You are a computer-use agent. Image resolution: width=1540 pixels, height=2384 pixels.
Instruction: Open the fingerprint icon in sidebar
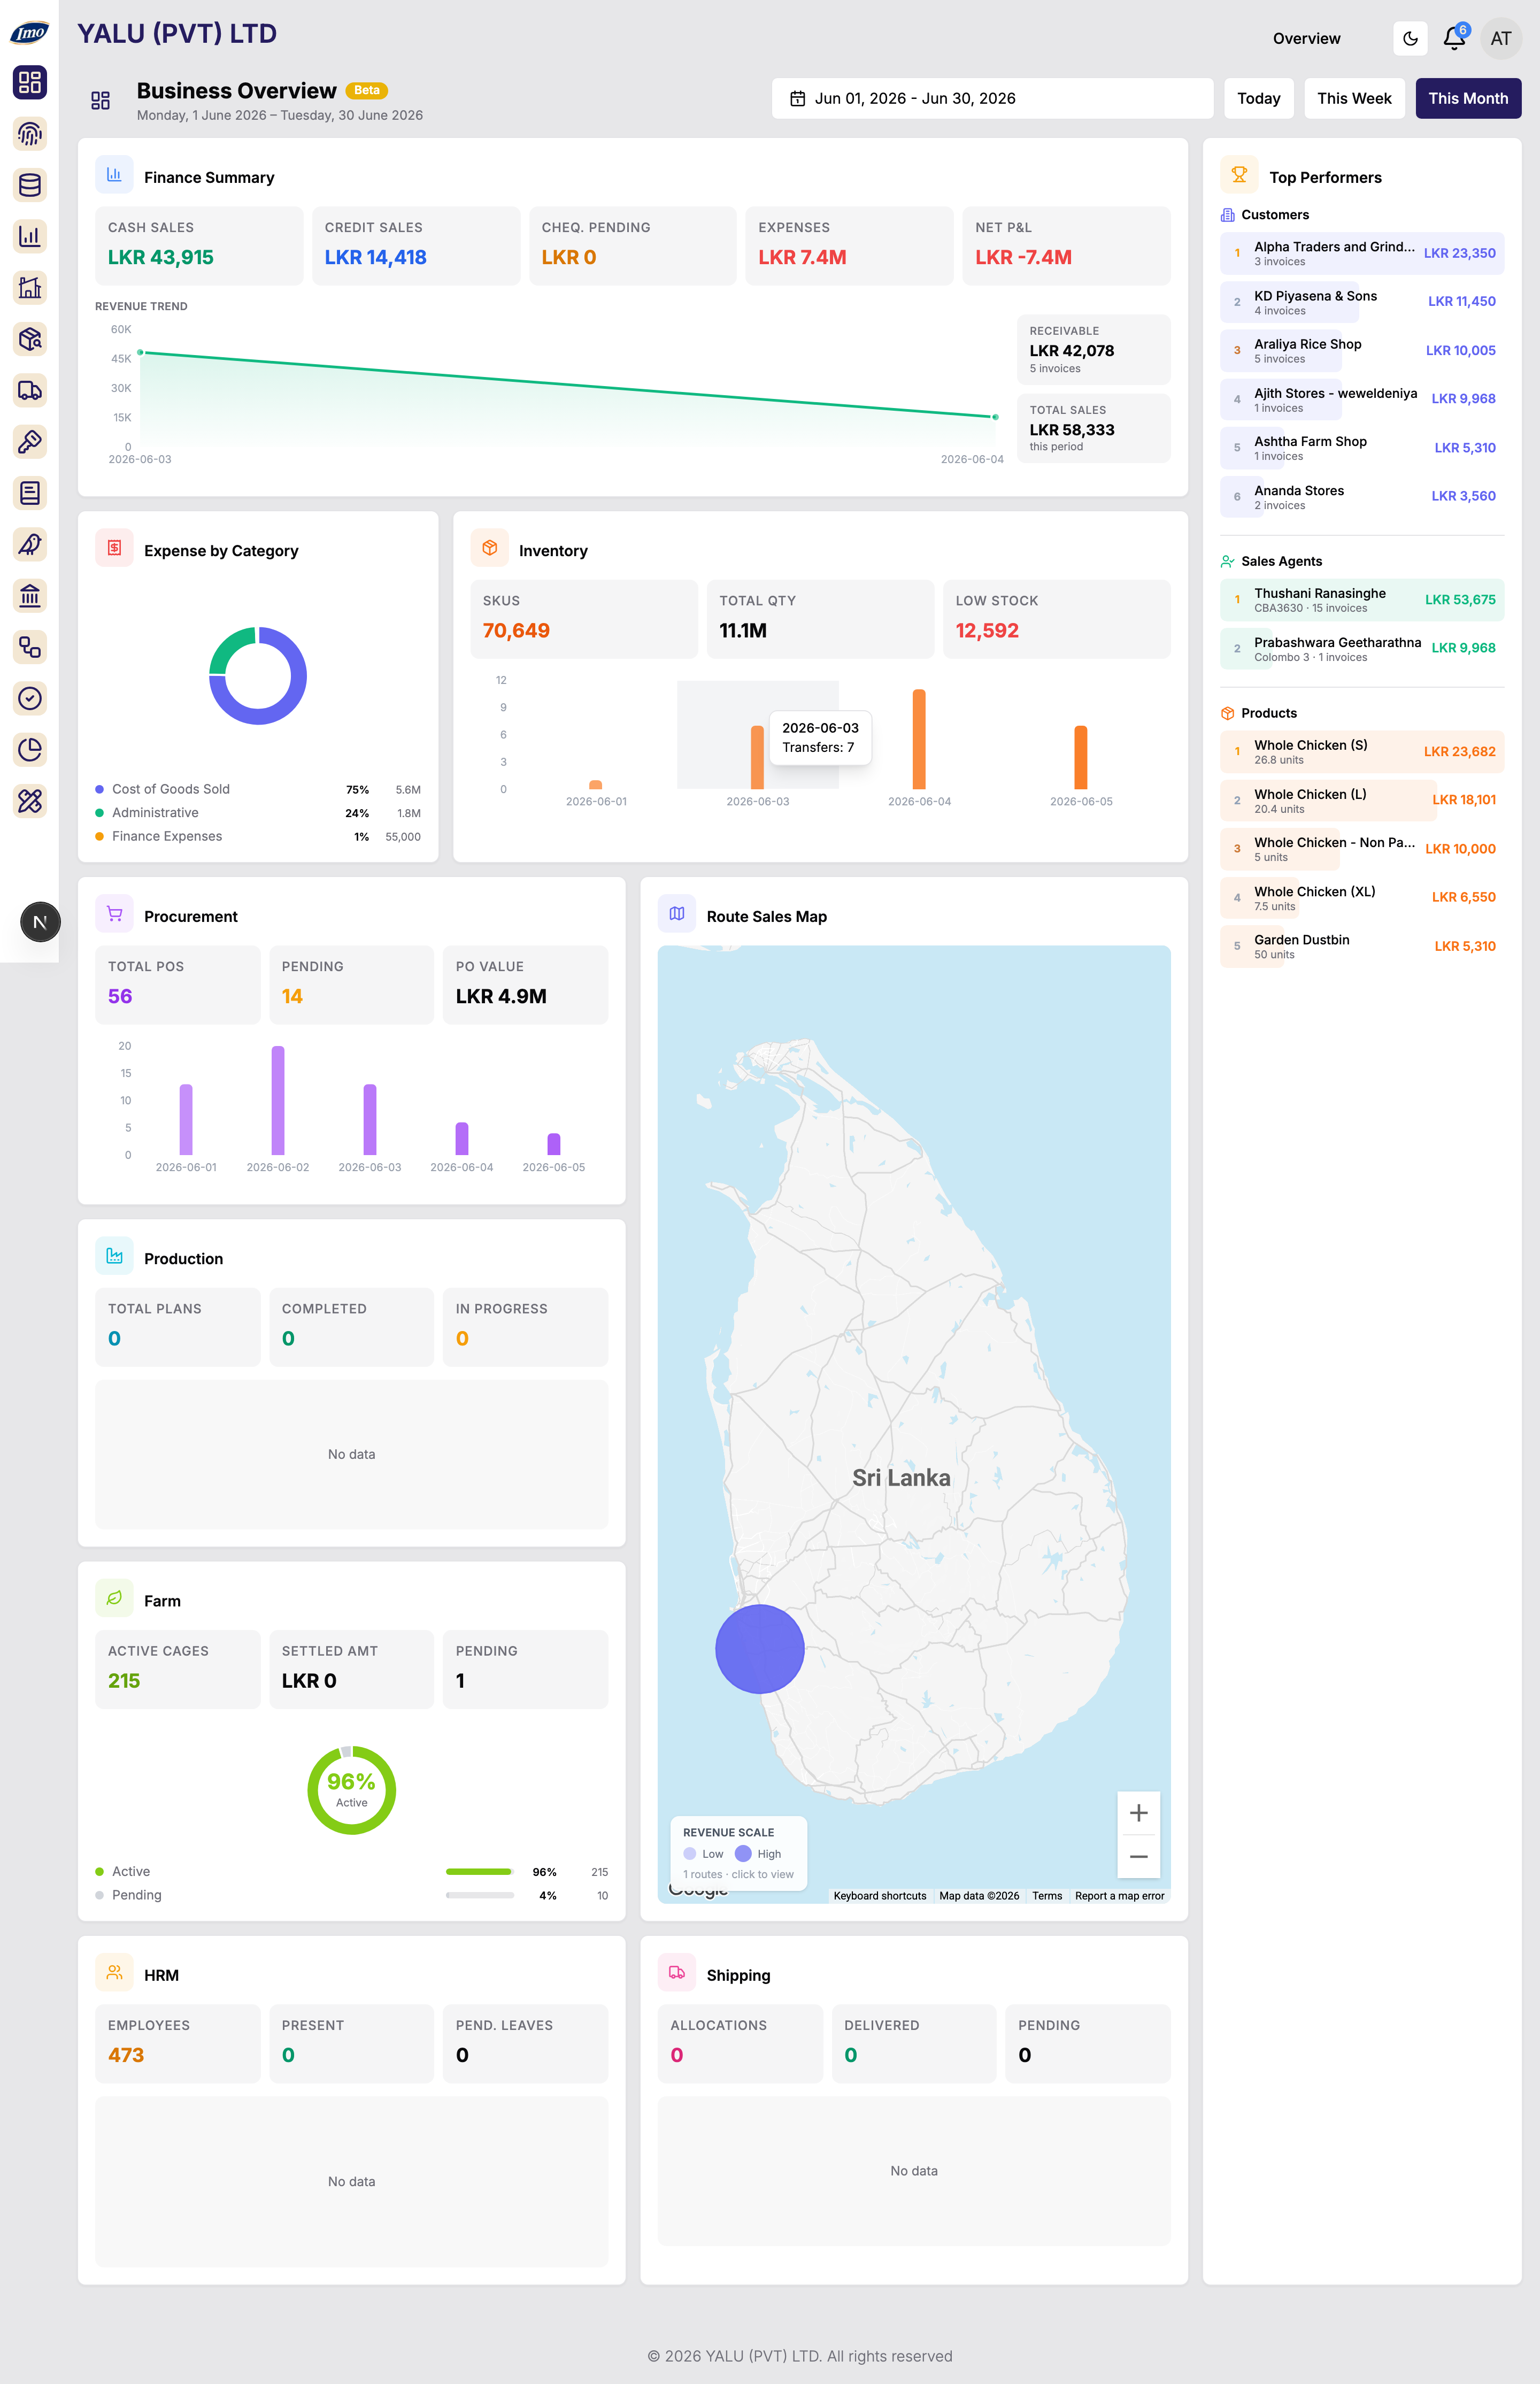[30, 133]
